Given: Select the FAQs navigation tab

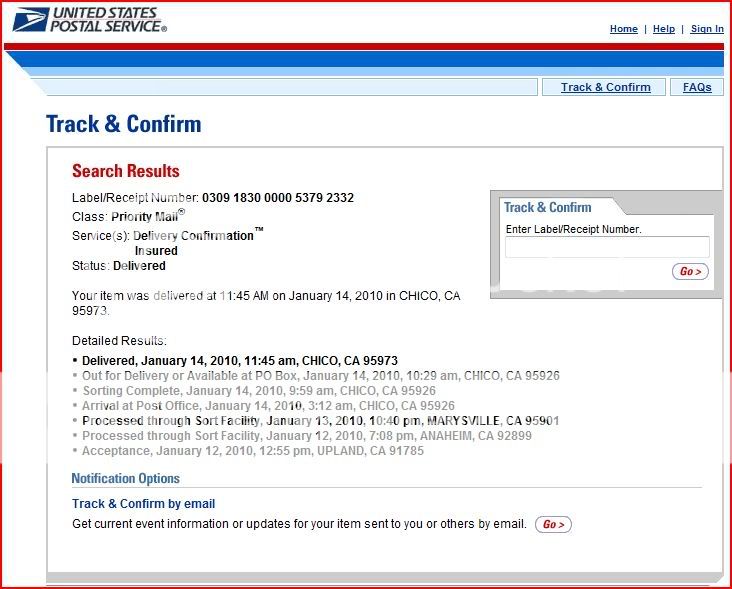Looking at the screenshot, I should click(x=697, y=87).
